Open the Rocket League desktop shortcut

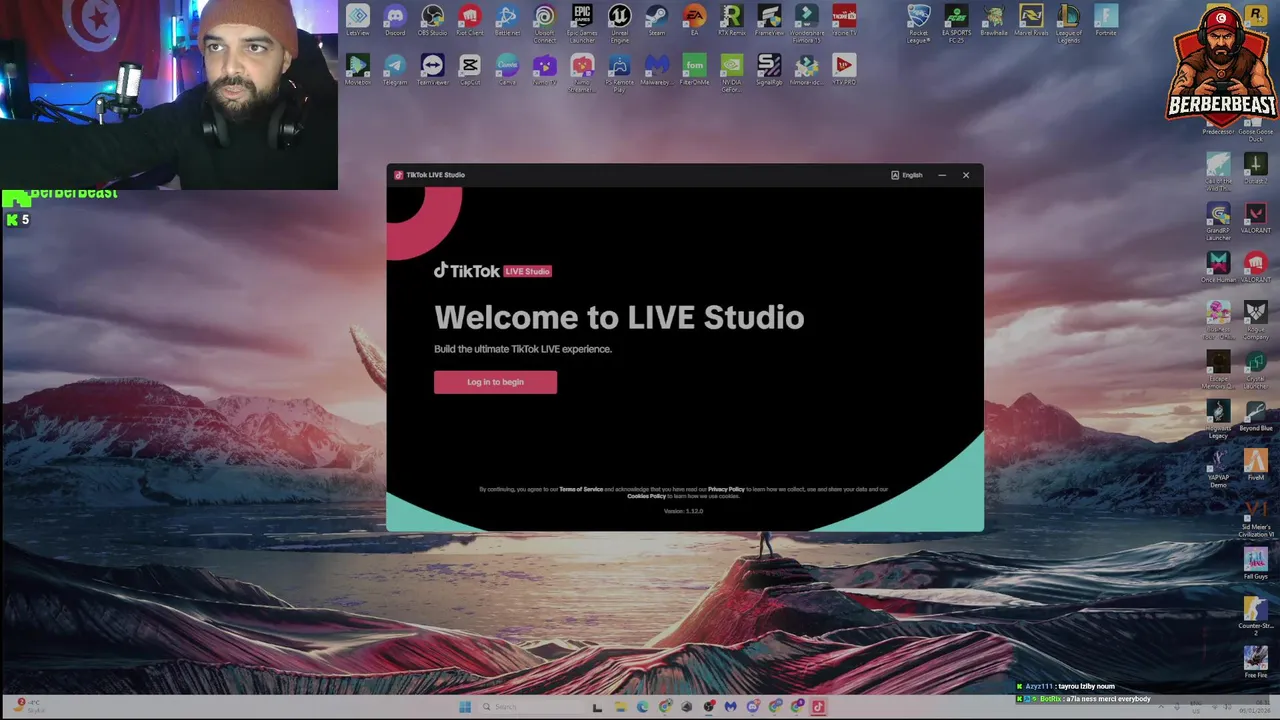[x=919, y=23]
